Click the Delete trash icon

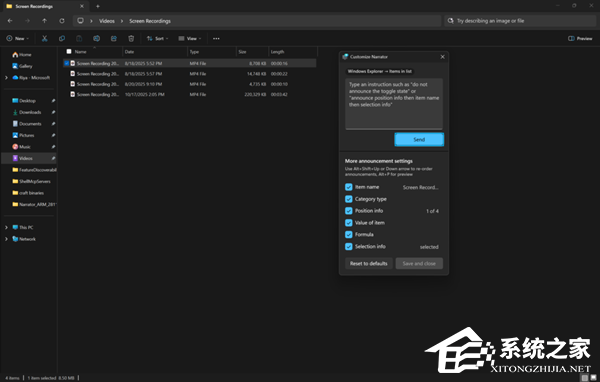(x=131, y=38)
